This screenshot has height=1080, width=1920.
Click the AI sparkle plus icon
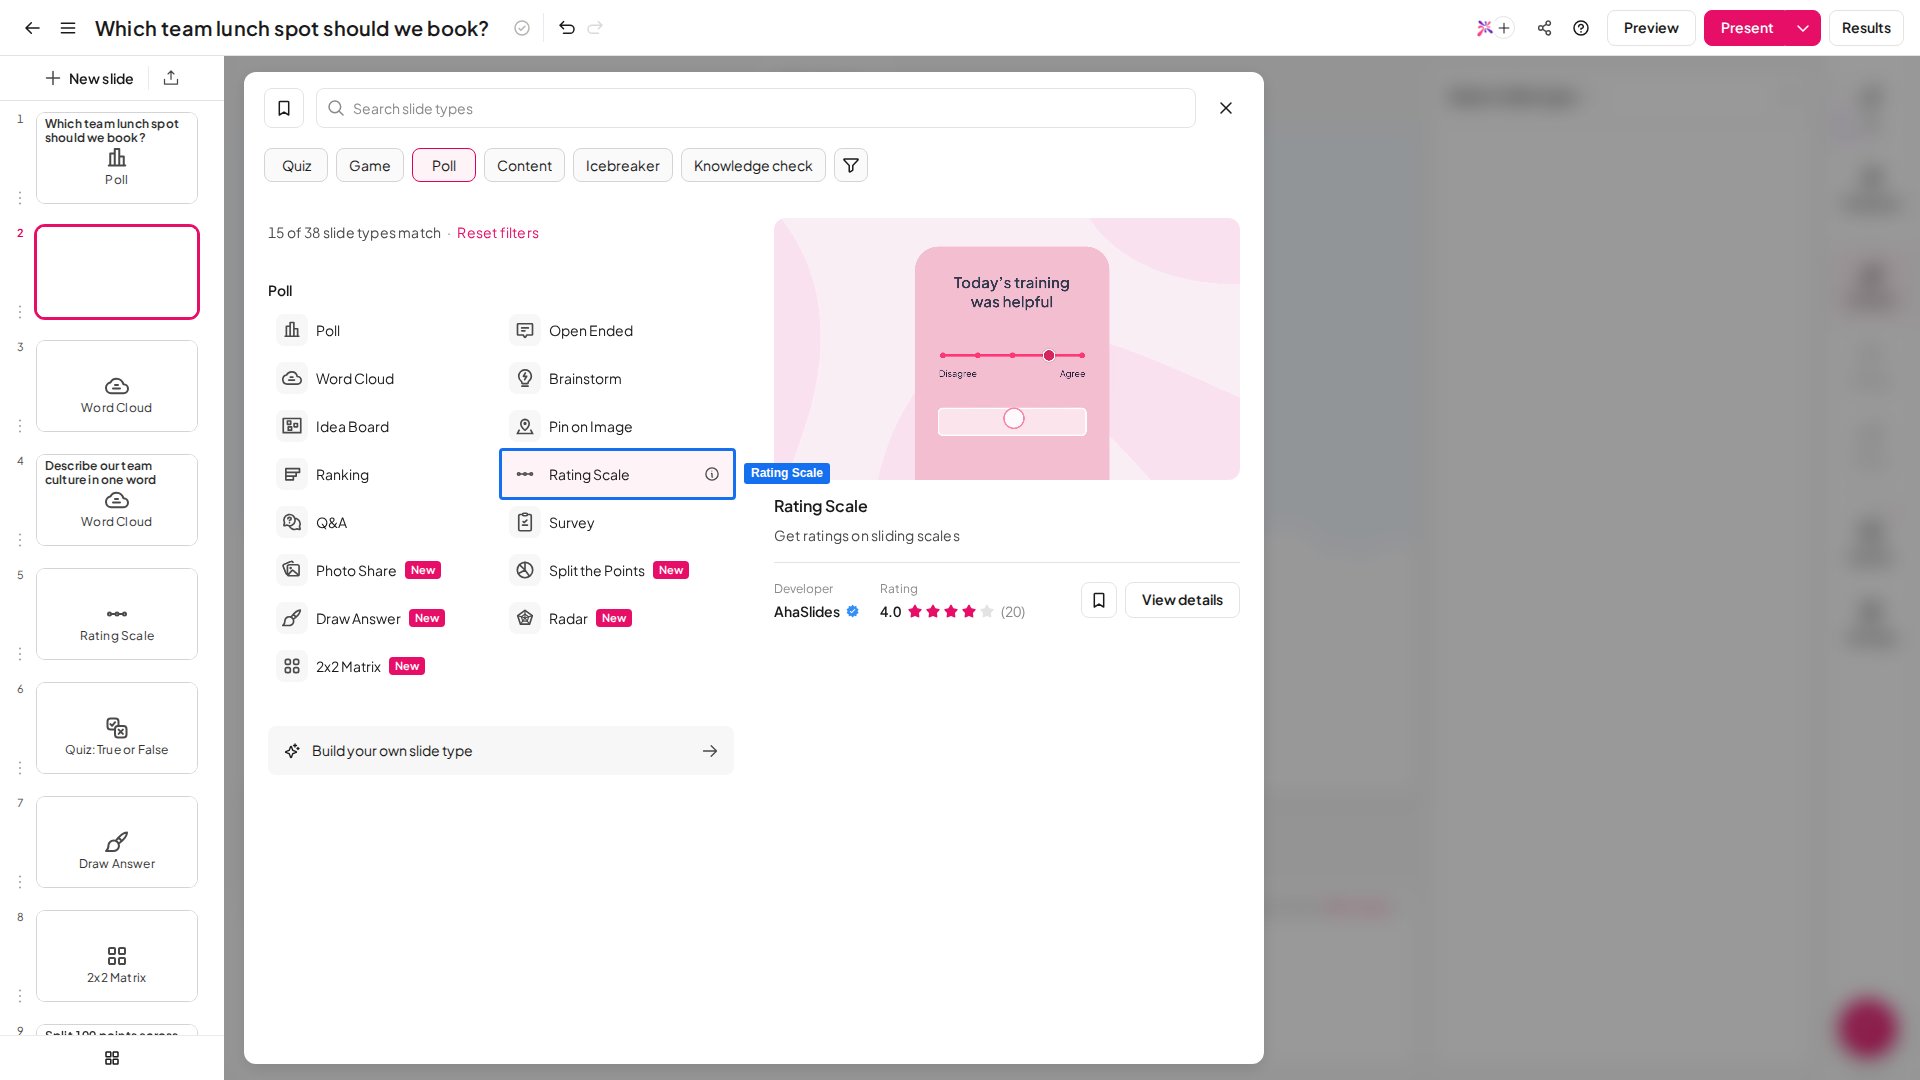pyautogui.click(x=1494, y=28)
